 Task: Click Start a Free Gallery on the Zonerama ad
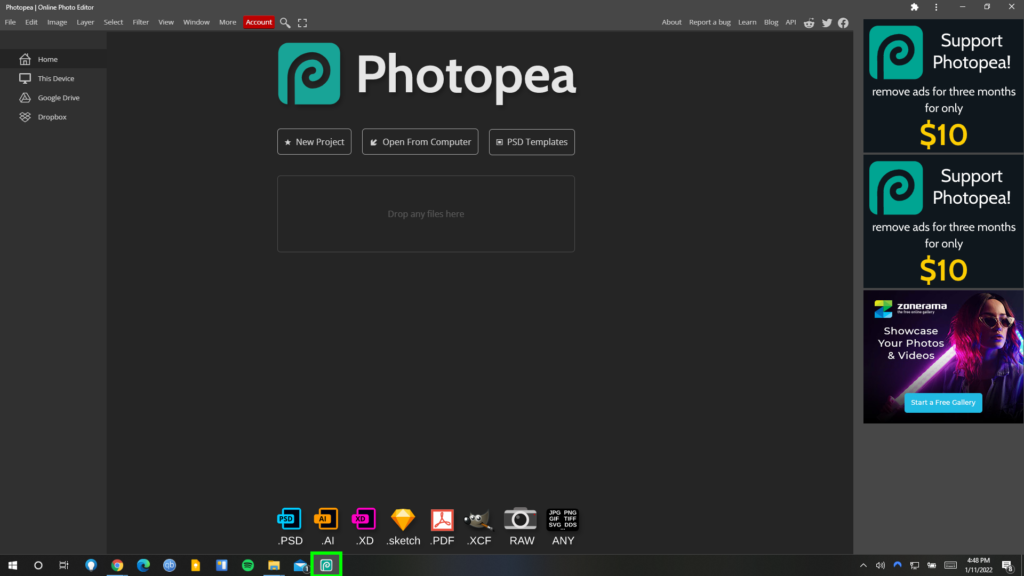pyautogui.click(x=942, y=402)
